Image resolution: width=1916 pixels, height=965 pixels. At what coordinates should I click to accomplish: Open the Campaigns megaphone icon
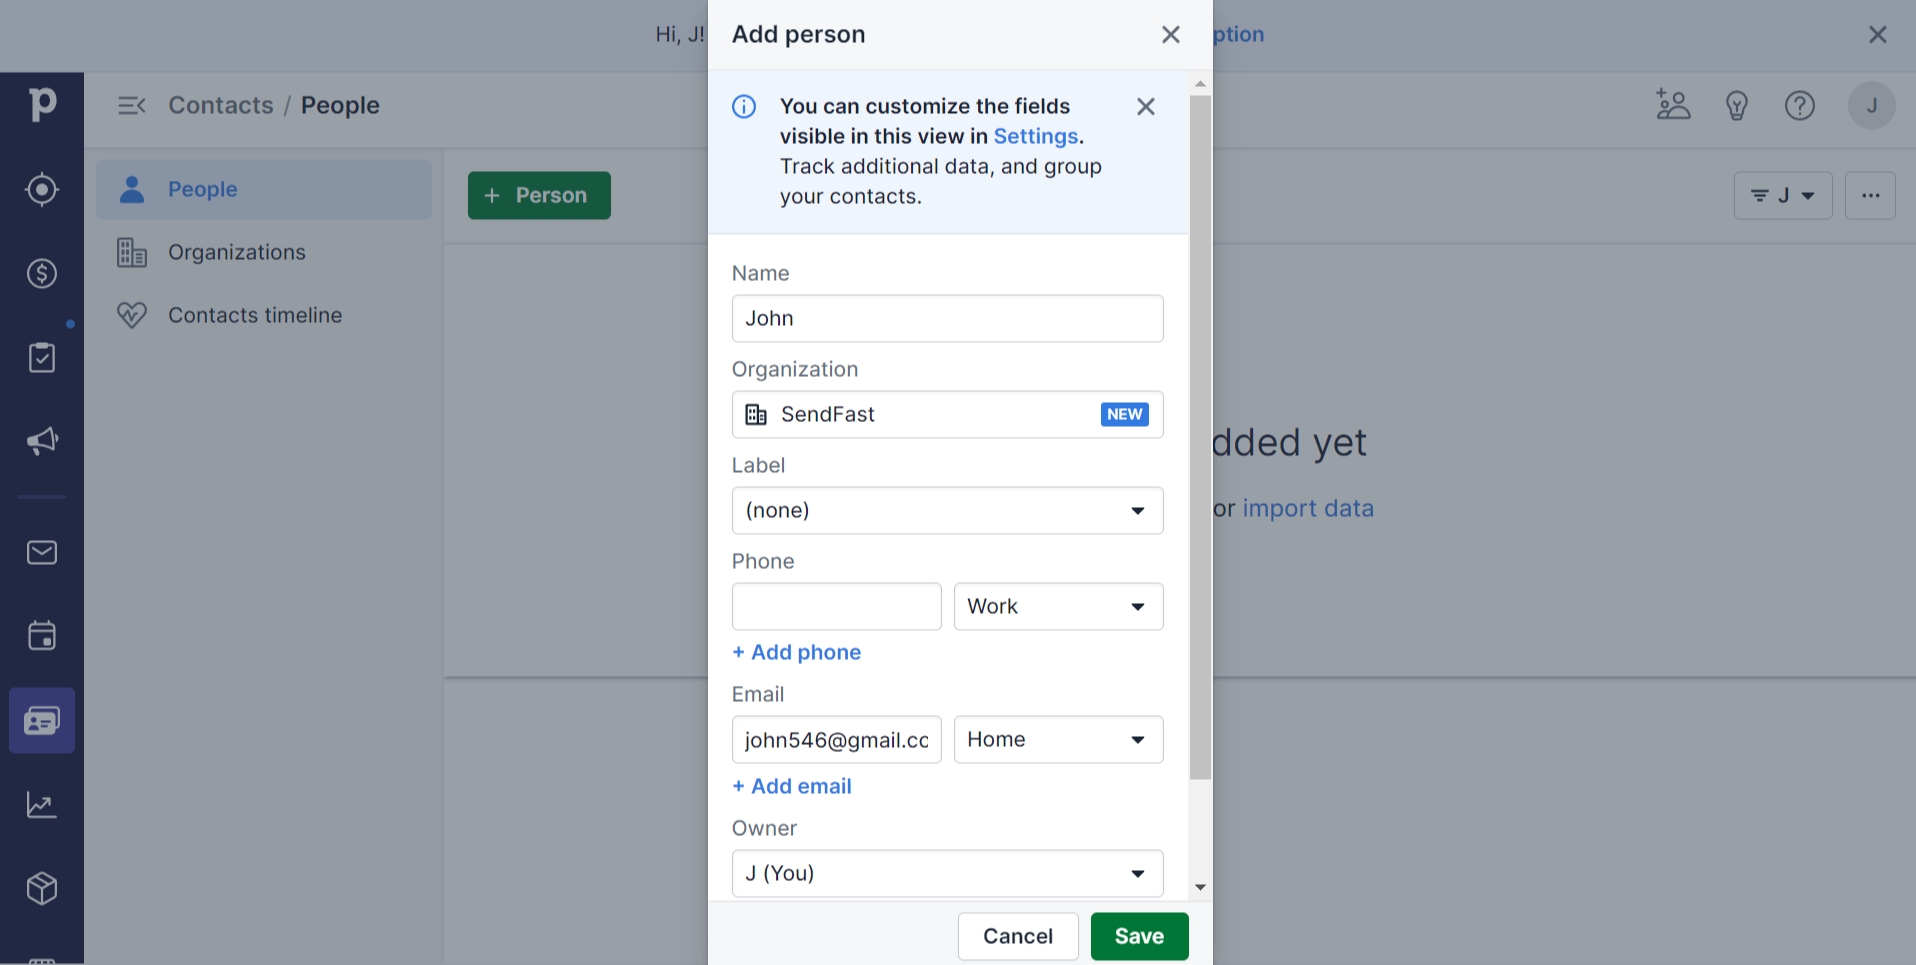pos(42,441)
